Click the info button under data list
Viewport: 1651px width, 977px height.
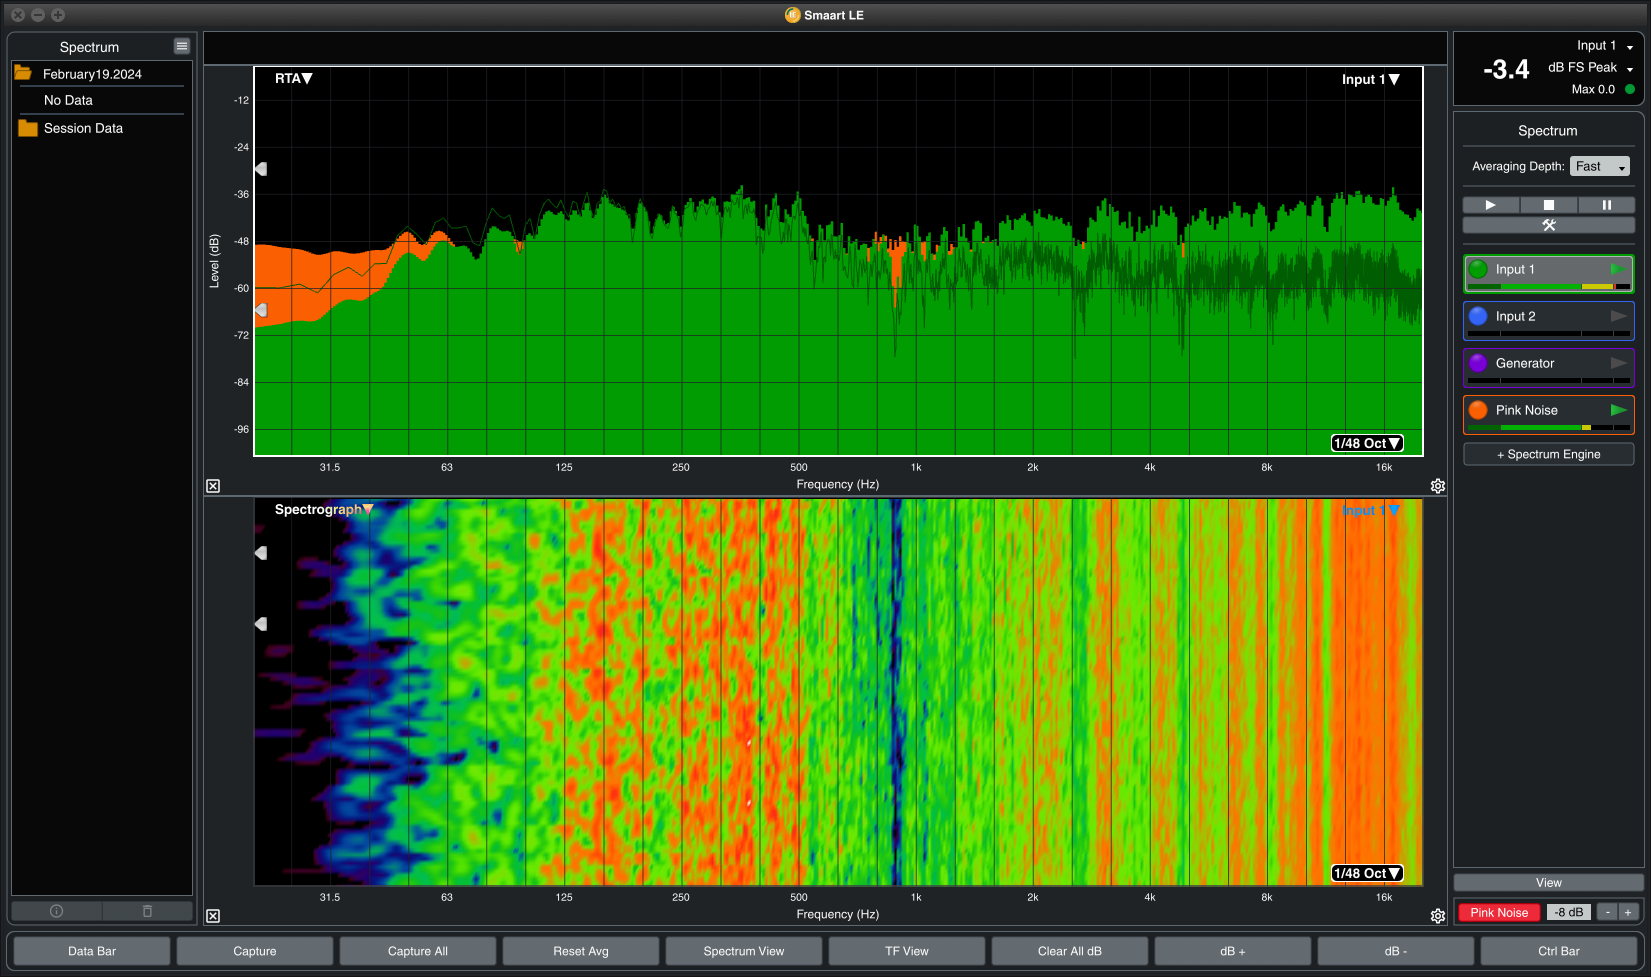(56, 911)
